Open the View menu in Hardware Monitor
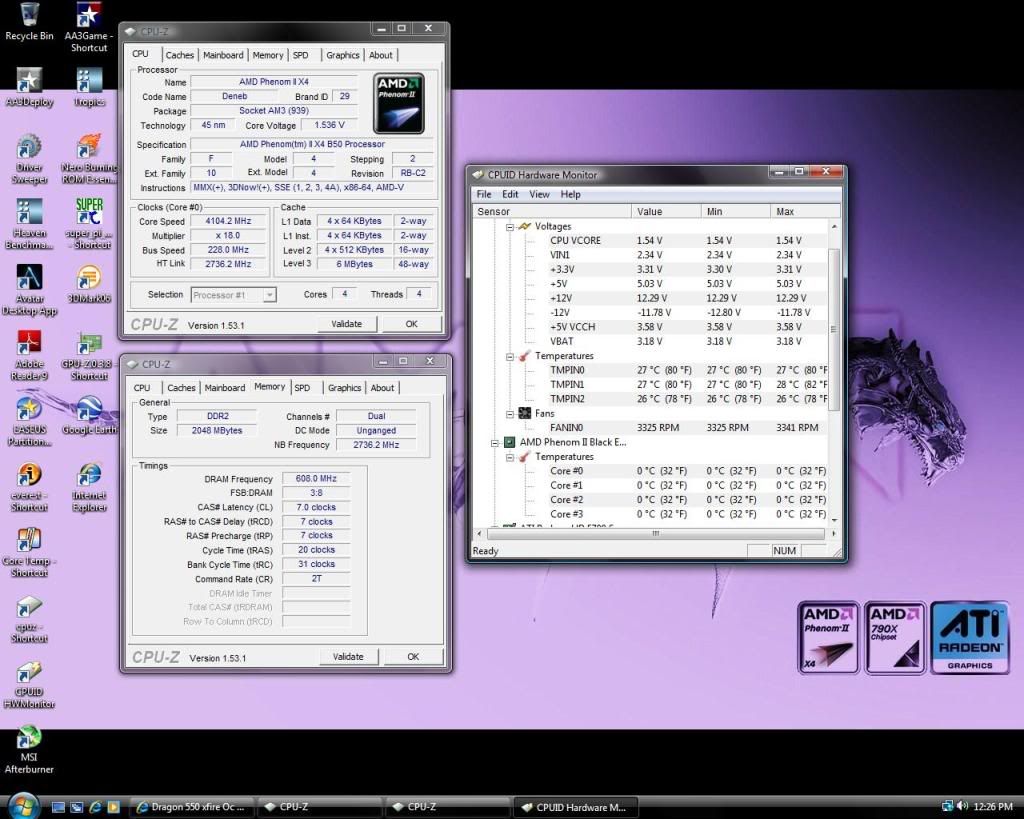The height and width of the screenshot is (819, 1024). pos(539,194)
